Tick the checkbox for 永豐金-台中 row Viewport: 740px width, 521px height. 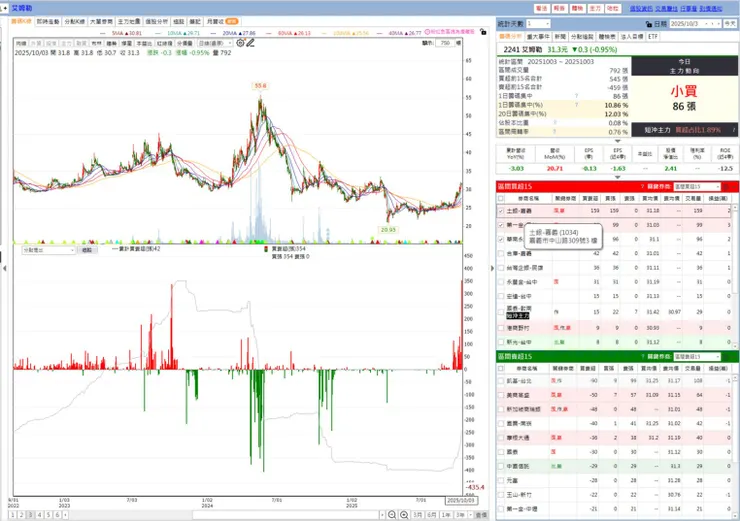point(501,282)
